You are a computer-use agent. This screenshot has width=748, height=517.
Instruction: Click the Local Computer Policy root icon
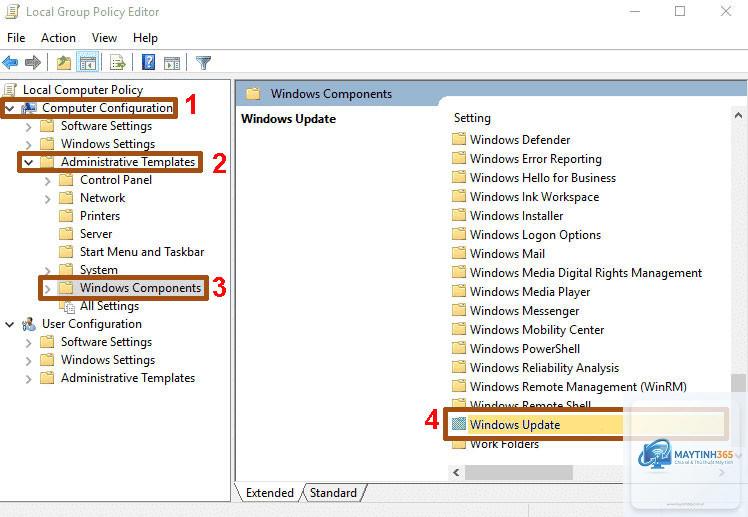click(x=10, y=90)
